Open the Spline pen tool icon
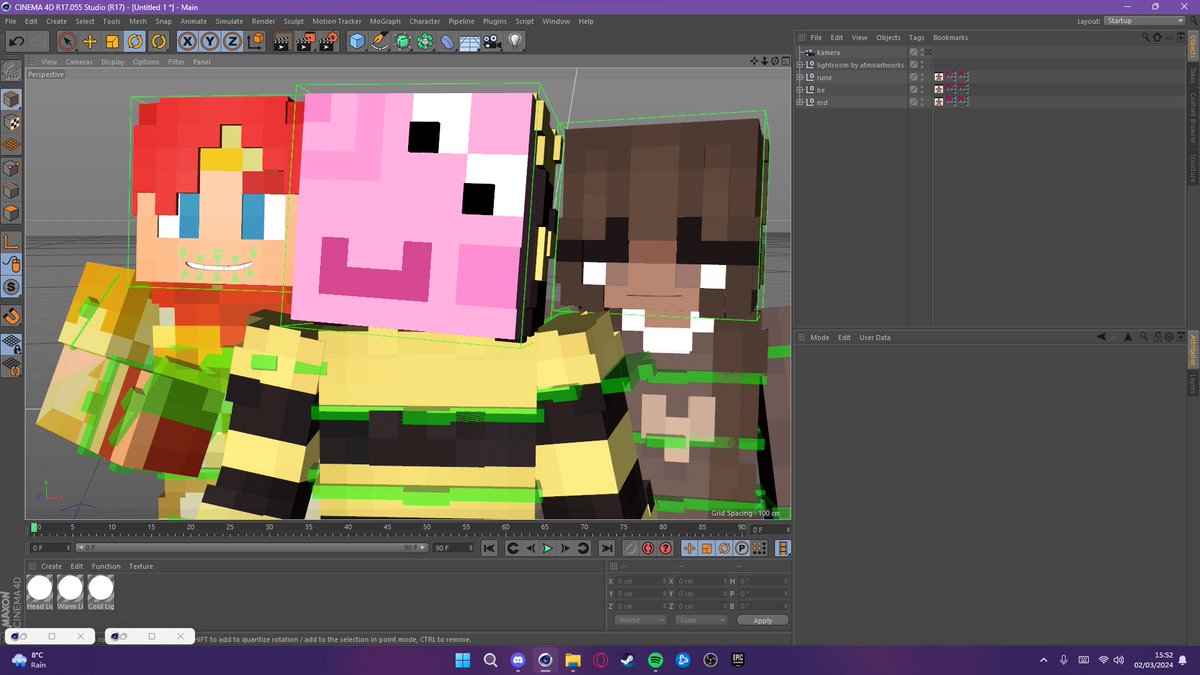The image size is (1200, 675). pyautogui.click(x=380, y=41)
